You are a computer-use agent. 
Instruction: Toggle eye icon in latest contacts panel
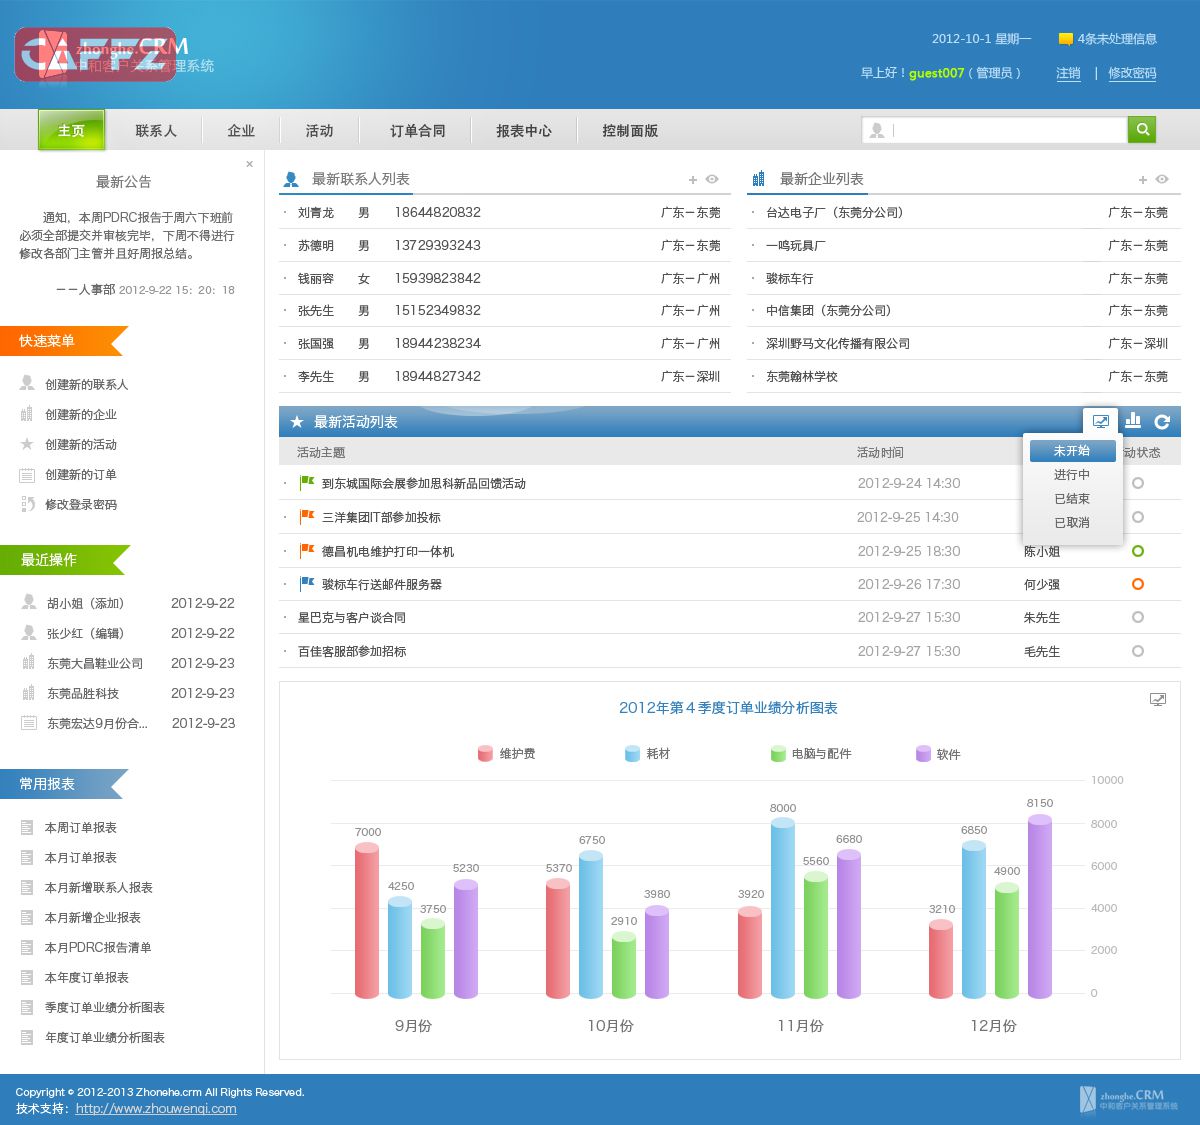[x=712, y=180]
